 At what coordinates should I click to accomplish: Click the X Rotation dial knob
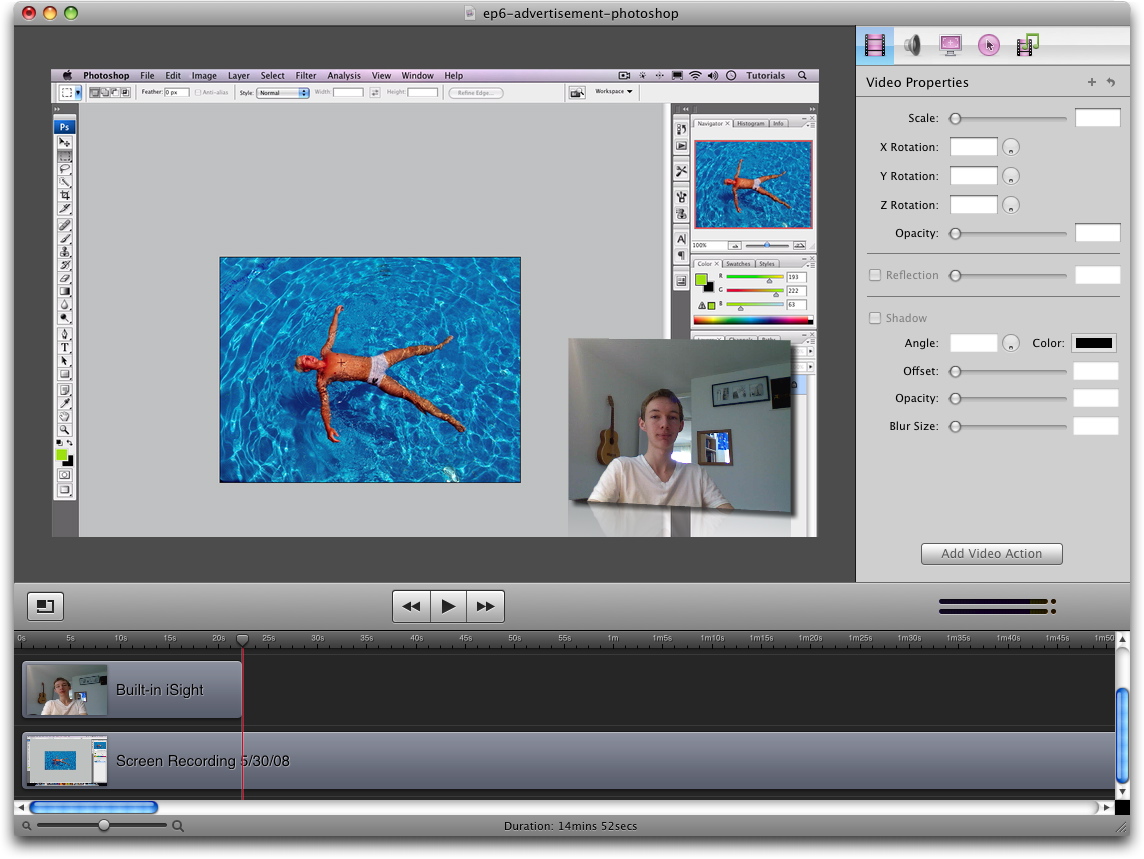[x=1011, y=147]
